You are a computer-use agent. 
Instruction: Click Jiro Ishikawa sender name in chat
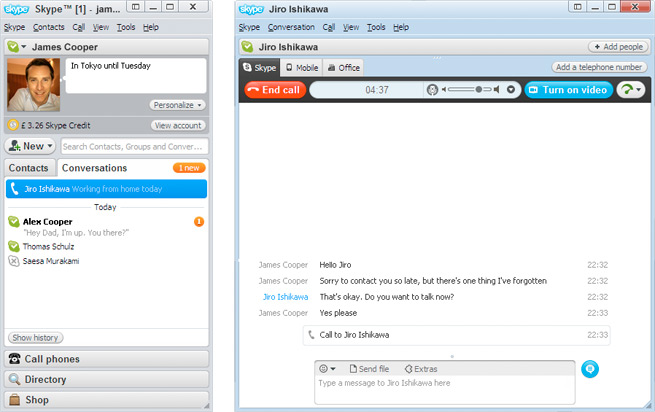[285, 297]
